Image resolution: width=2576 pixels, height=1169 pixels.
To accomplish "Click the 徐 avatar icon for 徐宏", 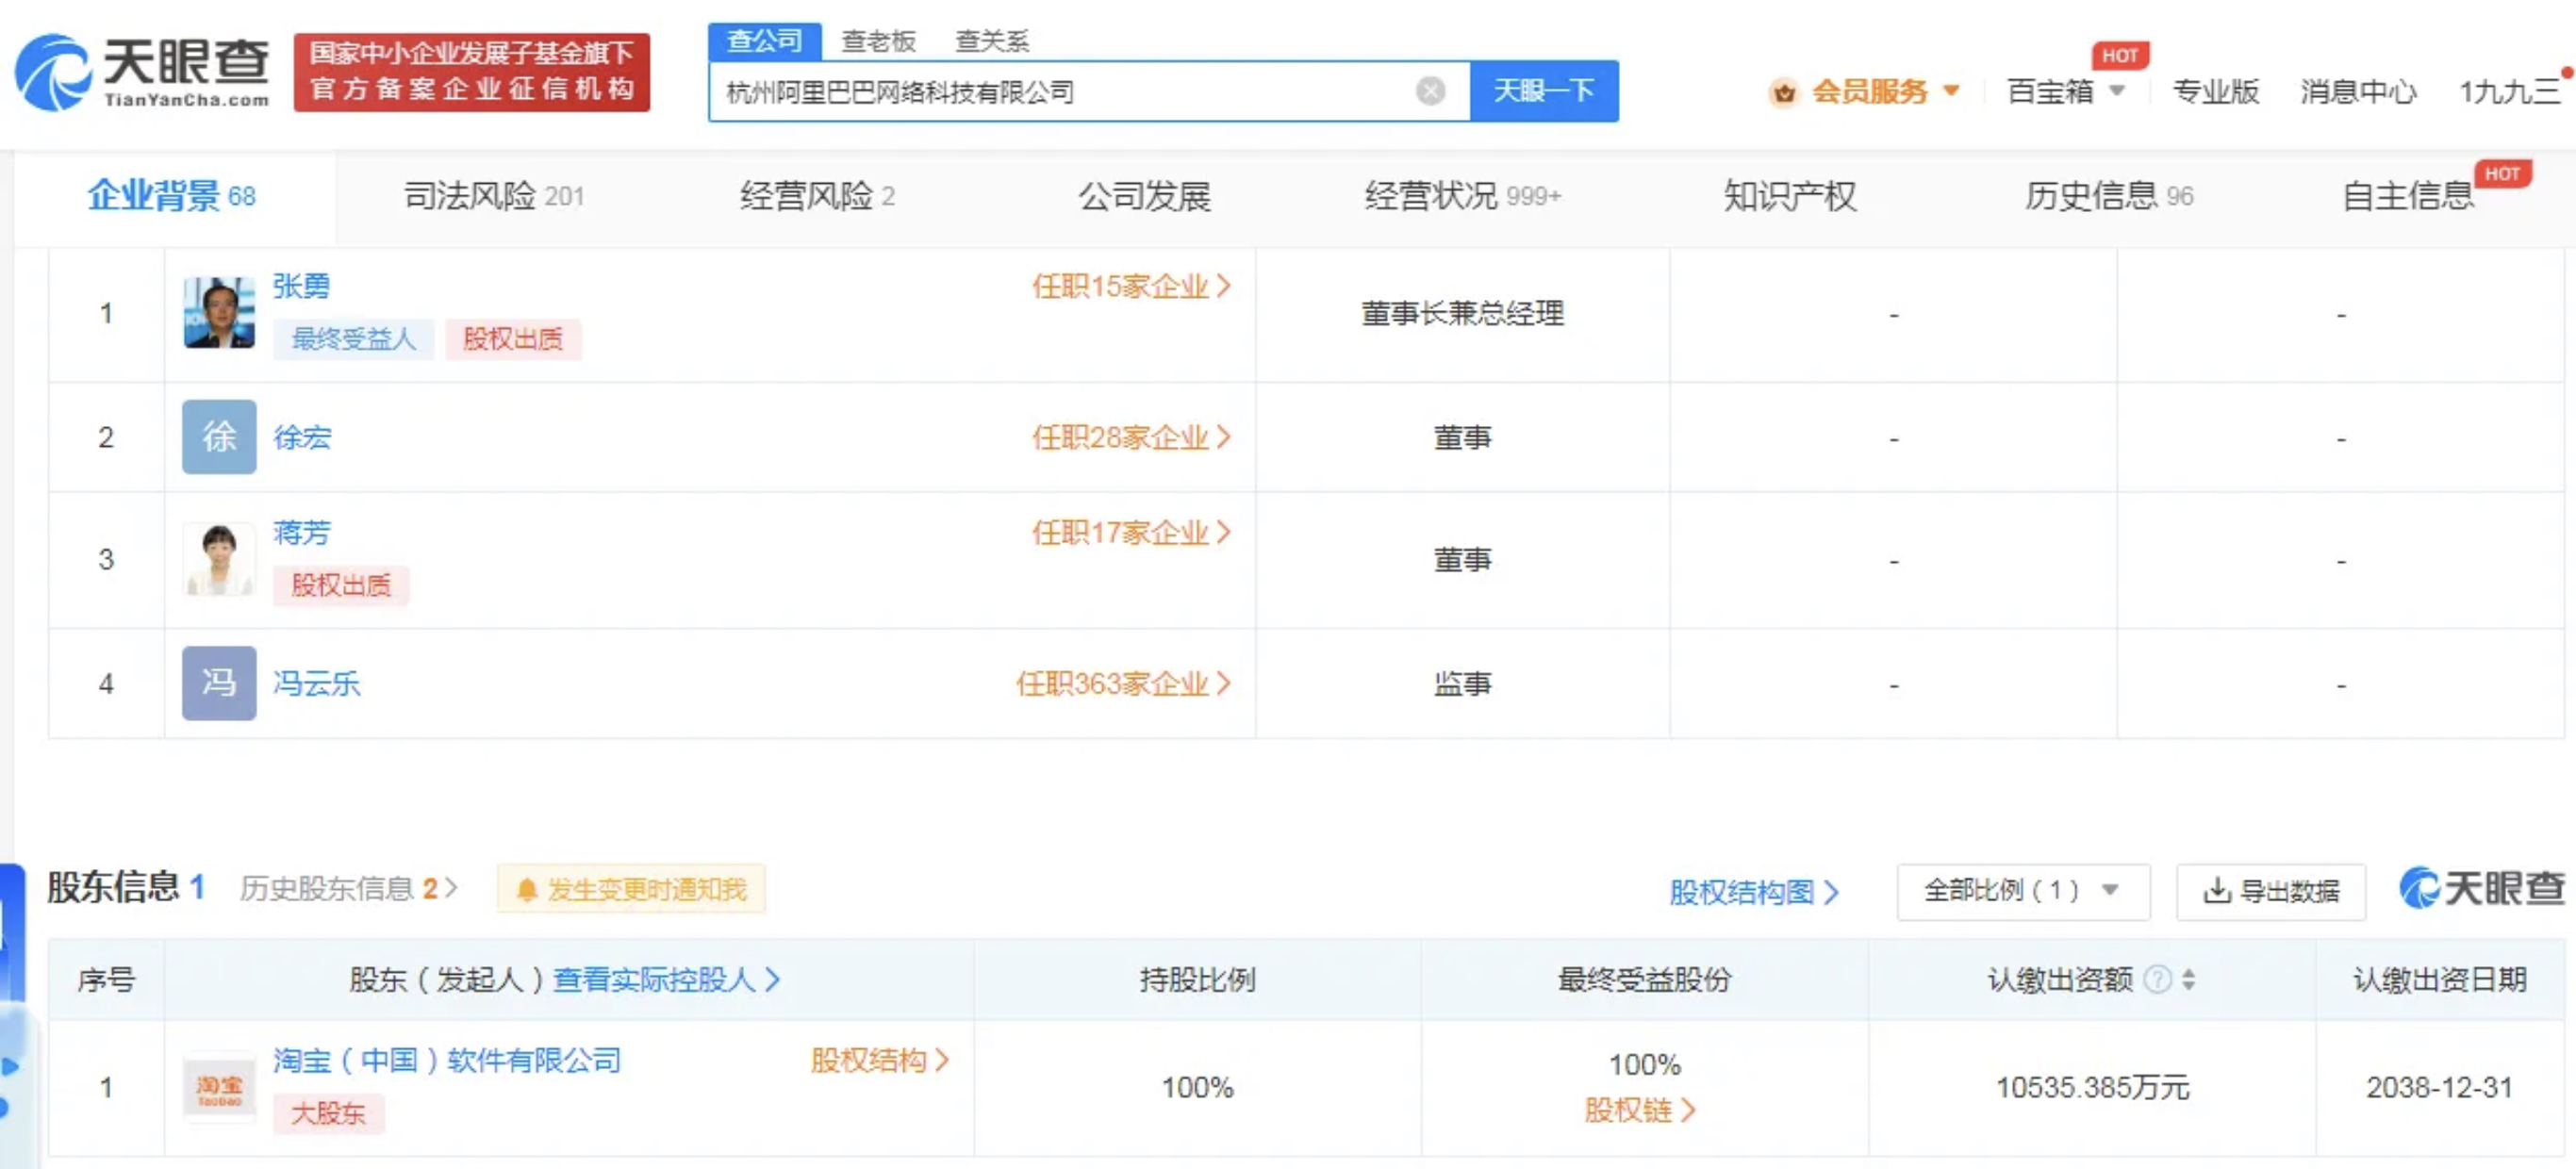I will (219, 437).
